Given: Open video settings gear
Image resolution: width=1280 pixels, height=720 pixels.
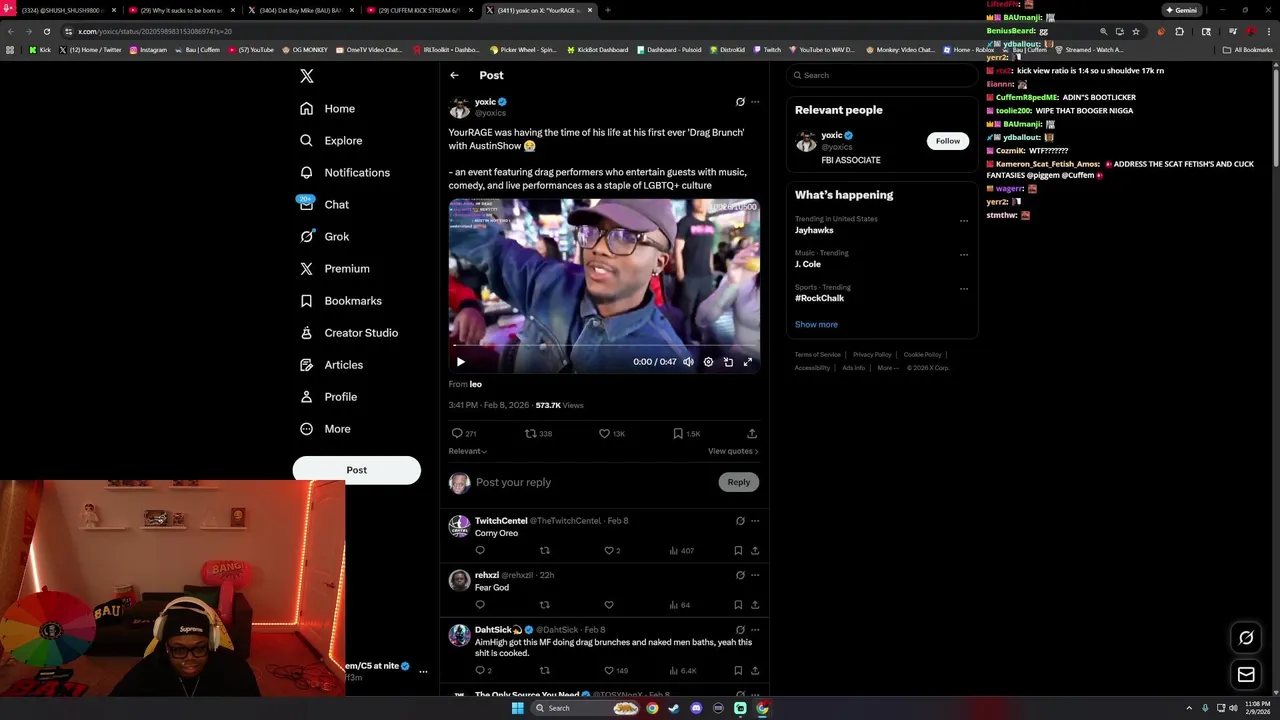Looking at the screenshot, I should pos(708,362).
